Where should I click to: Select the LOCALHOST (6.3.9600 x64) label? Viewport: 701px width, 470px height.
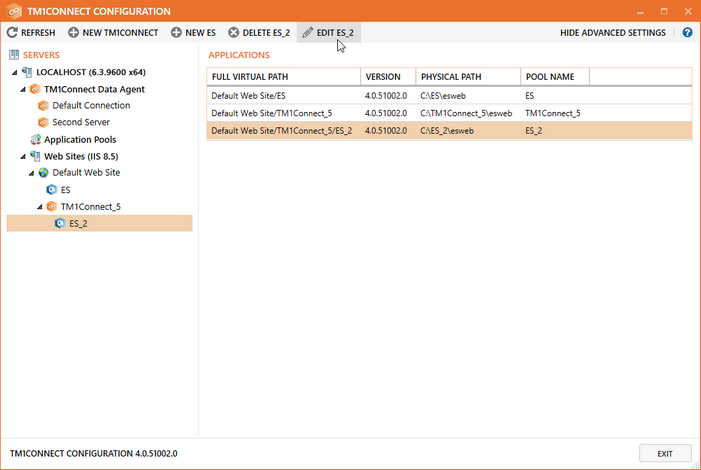[x=91, y=72]
